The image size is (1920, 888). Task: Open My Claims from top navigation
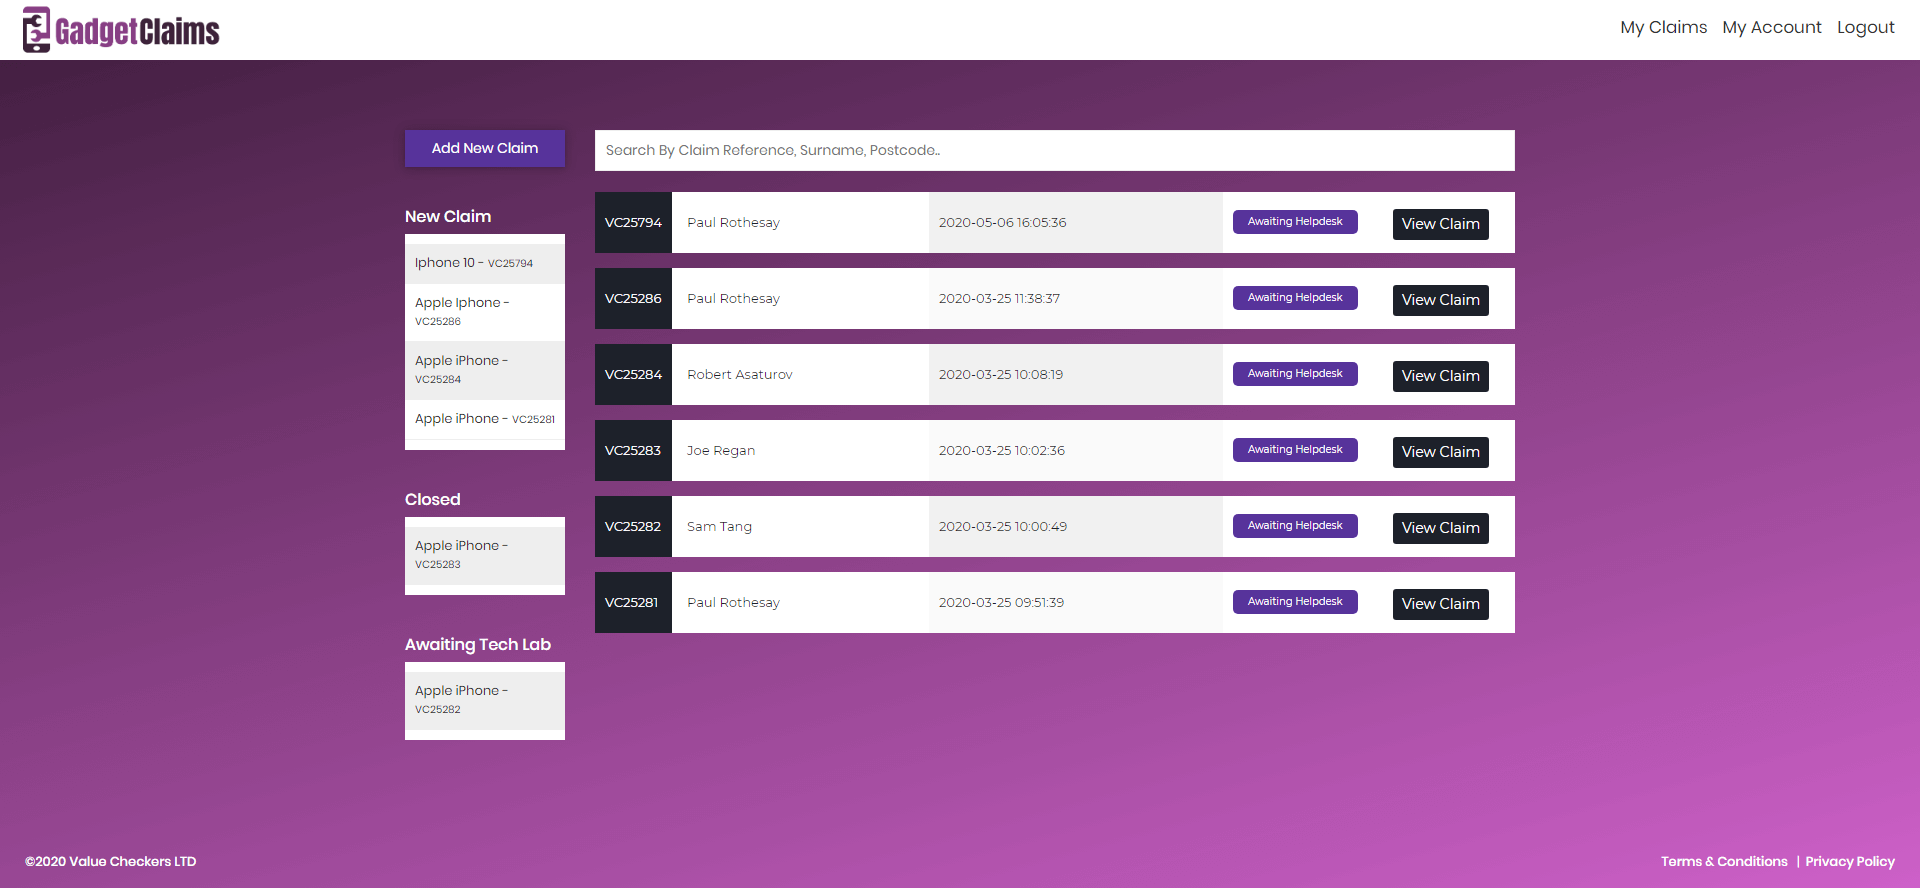1663,27
